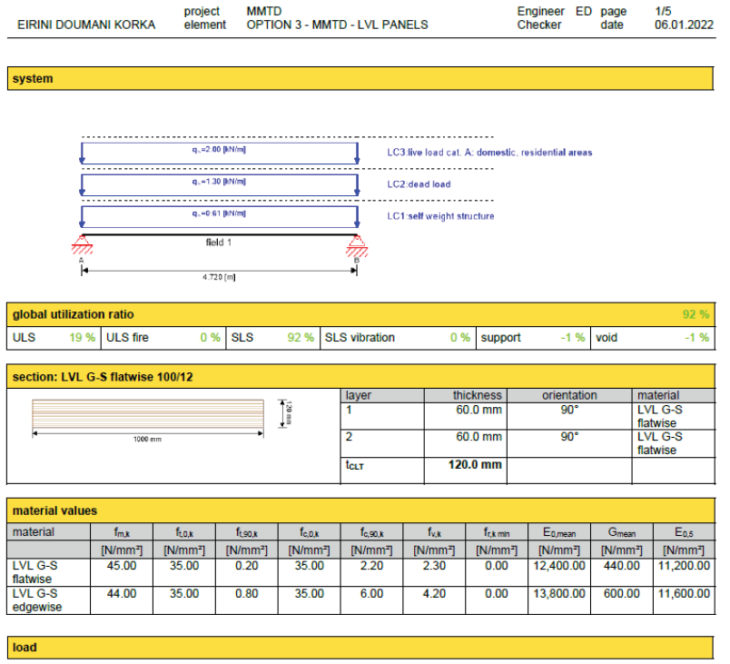730x664 pixels.
Task: Click the 'Checker' label in the header
Action: tap(539, 25)
